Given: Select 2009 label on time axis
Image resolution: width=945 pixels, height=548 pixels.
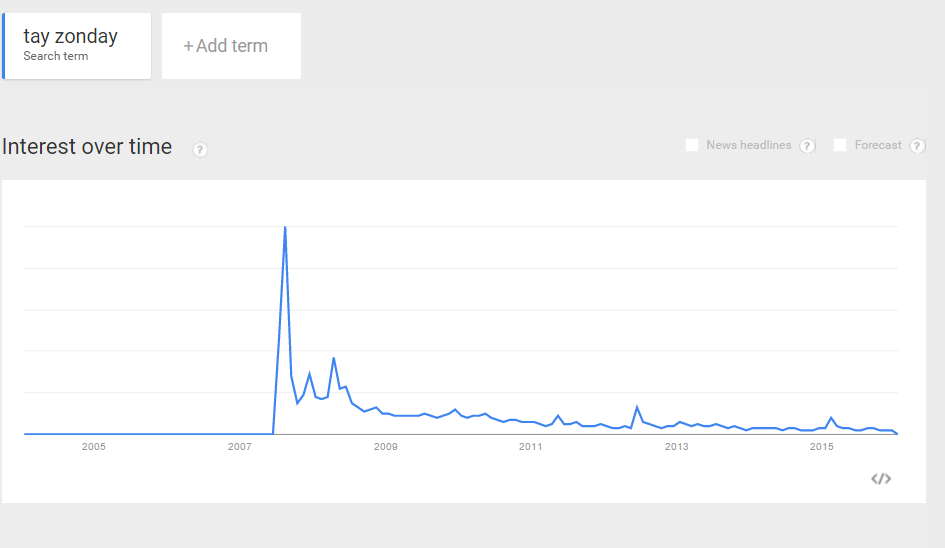Looking at the screenshot, I should tap(386, 447).
